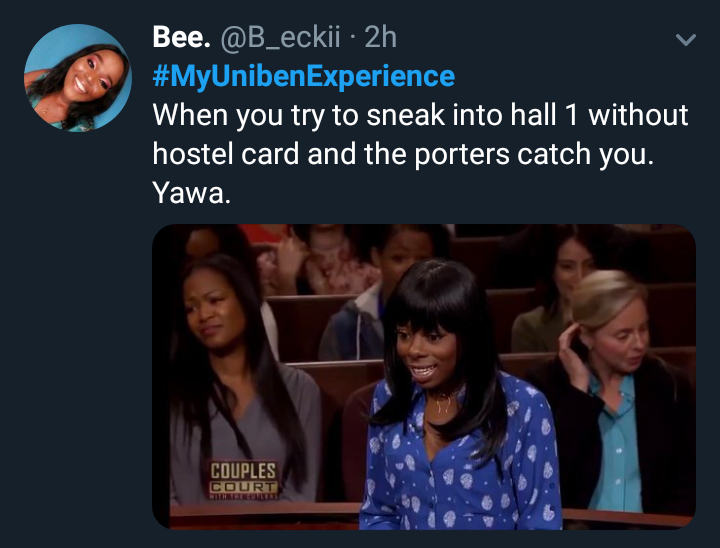
Task: Open the @B_eckii handle
Action: (x=281, y=38)
